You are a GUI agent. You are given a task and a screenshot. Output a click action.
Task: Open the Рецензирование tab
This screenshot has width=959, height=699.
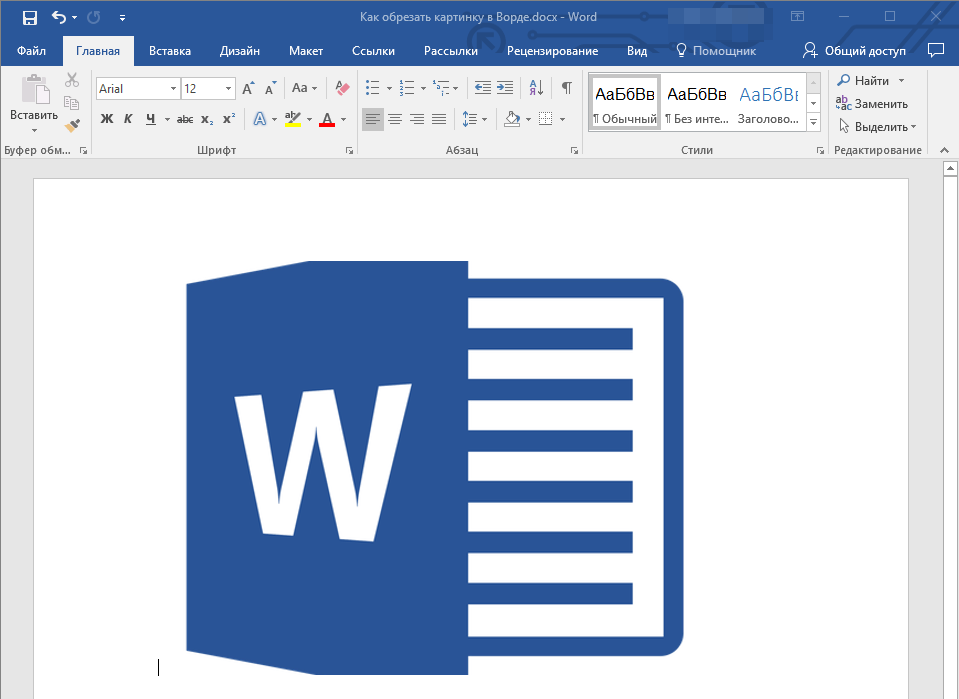[552, 51]
